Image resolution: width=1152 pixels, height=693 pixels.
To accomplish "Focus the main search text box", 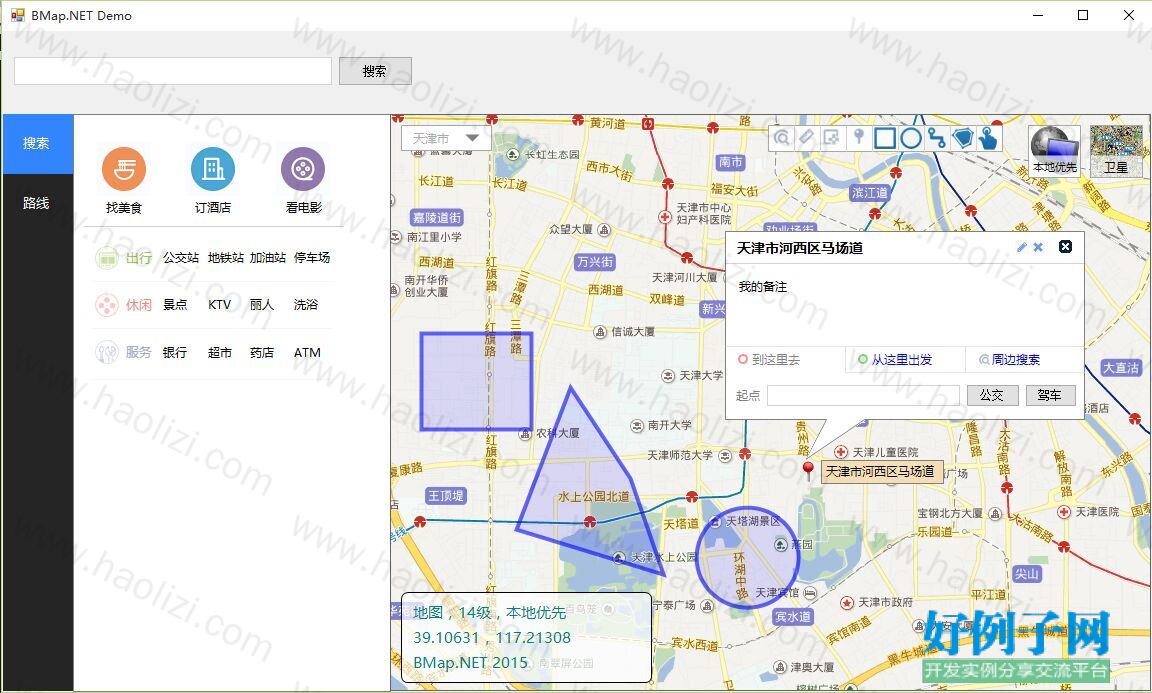I will [173, 71].
